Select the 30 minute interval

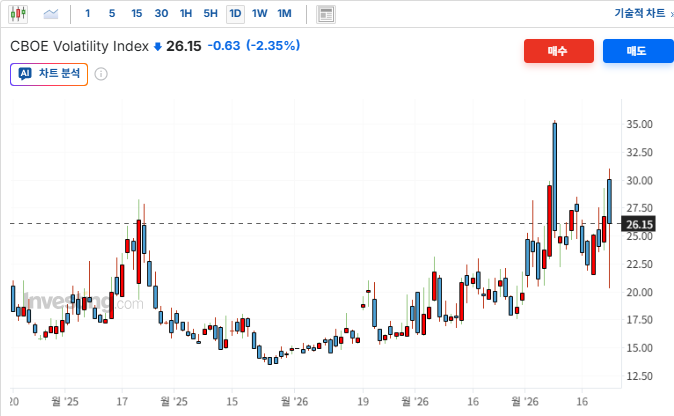[161, 14]
